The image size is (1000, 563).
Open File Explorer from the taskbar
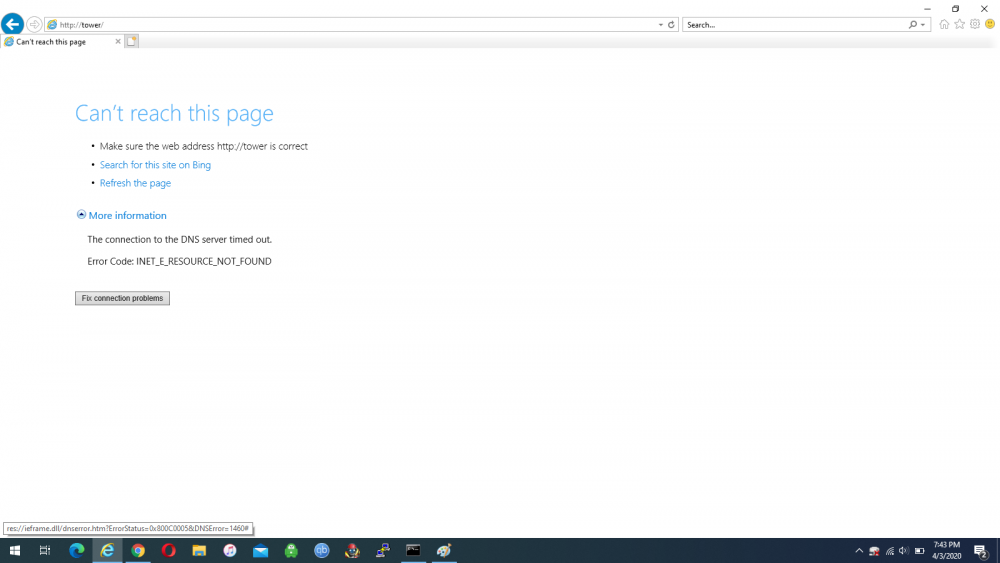(199, 550)
